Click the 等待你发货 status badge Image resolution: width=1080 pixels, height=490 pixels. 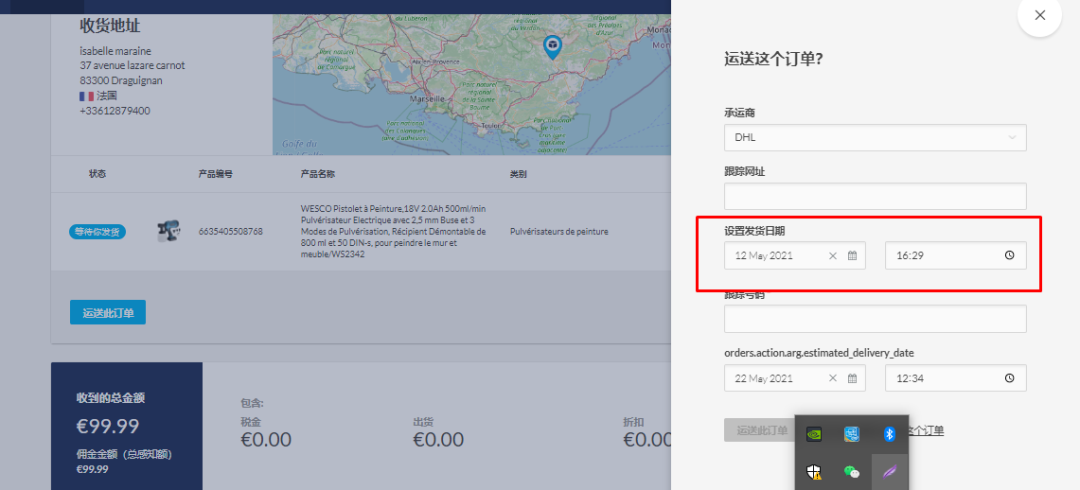tap(97, 232)
